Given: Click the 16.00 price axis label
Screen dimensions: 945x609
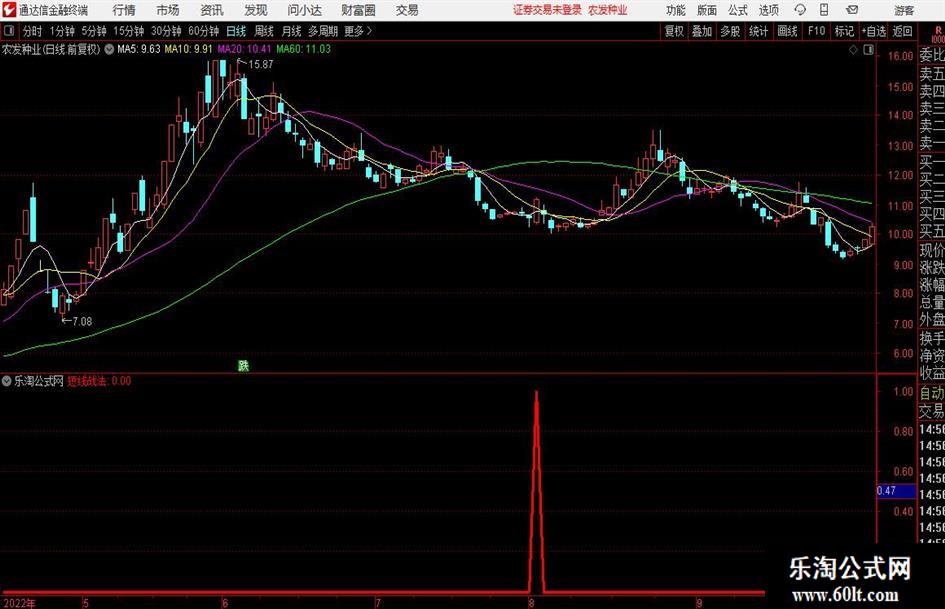Looking at the screenshot, I should 900,56.
